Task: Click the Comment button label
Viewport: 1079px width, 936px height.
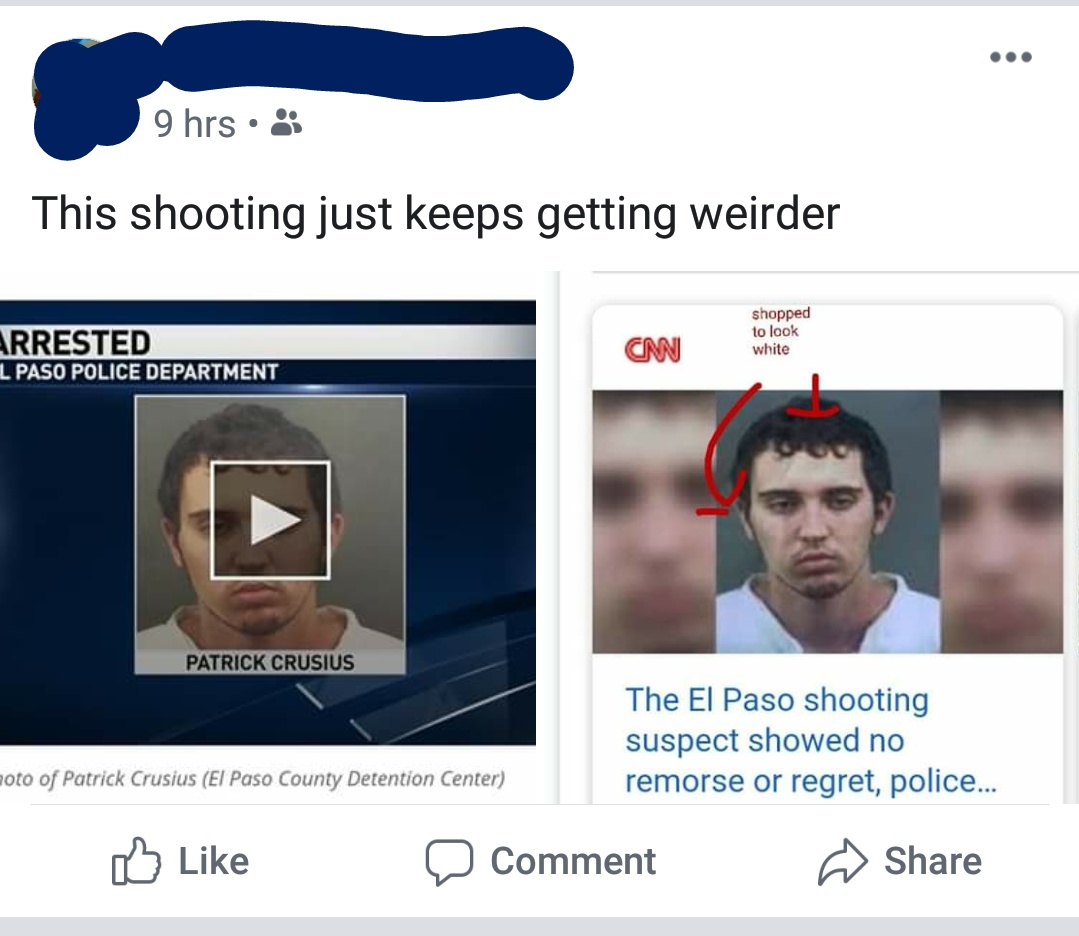Action: point(573,861)
